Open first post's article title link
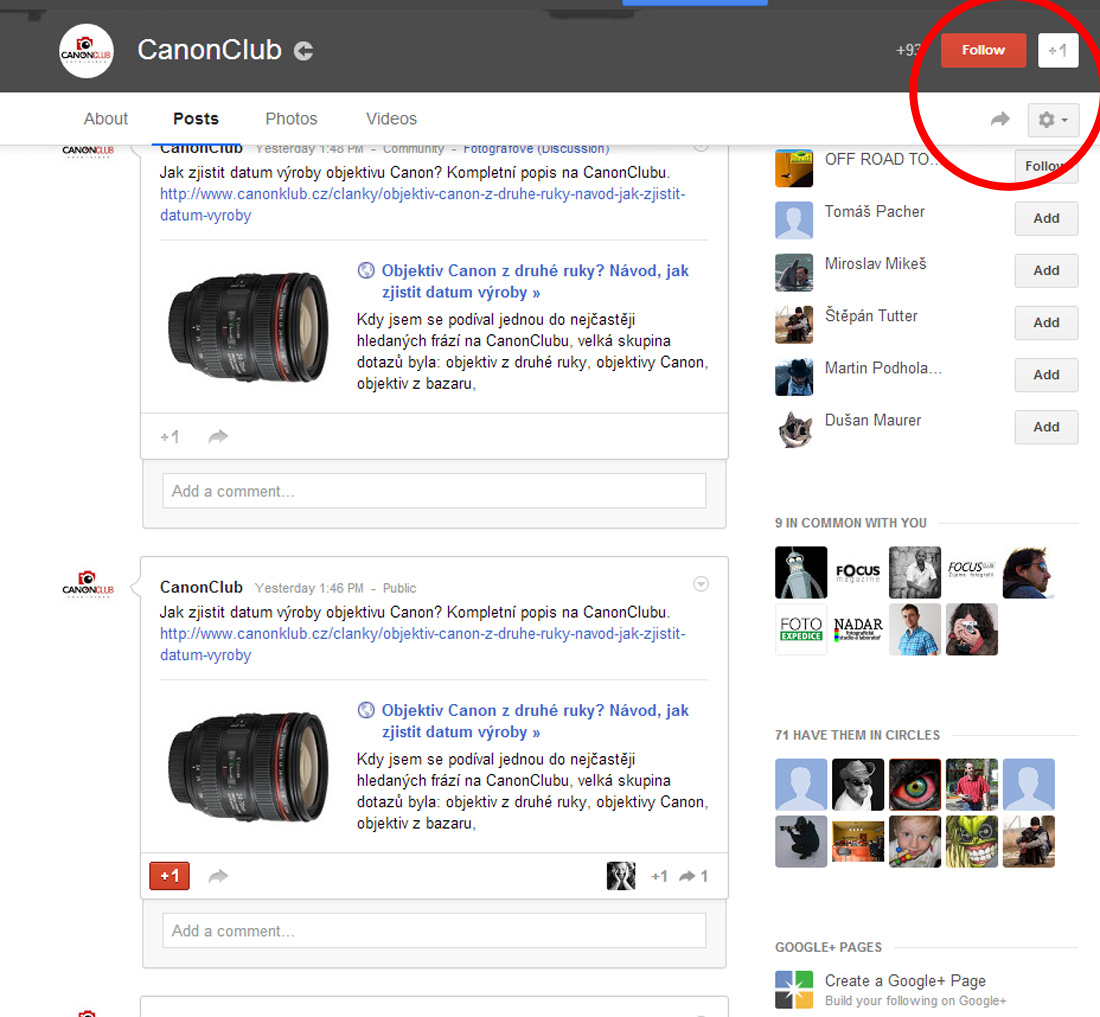The height and width of the screenshot is (1017, 1100). click(x=535, y=281)
